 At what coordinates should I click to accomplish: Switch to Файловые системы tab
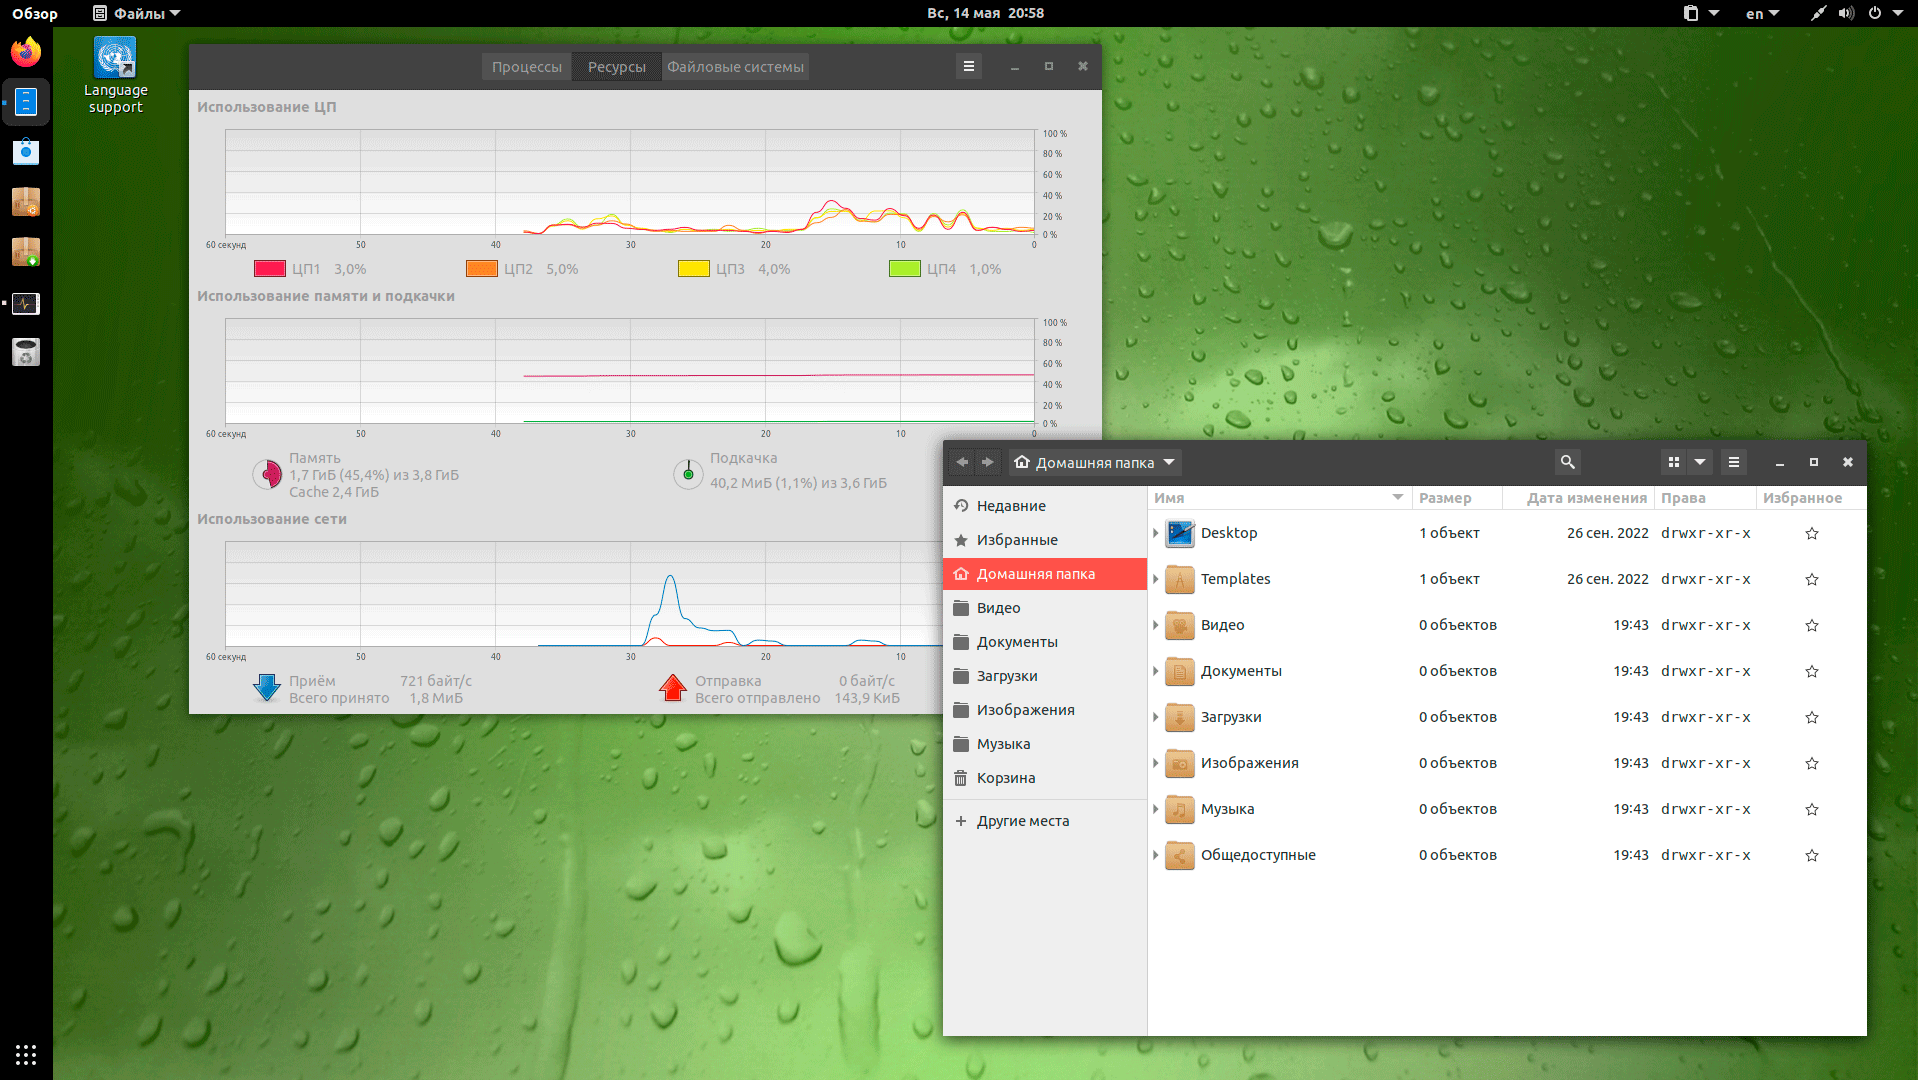tap(735, 67)
